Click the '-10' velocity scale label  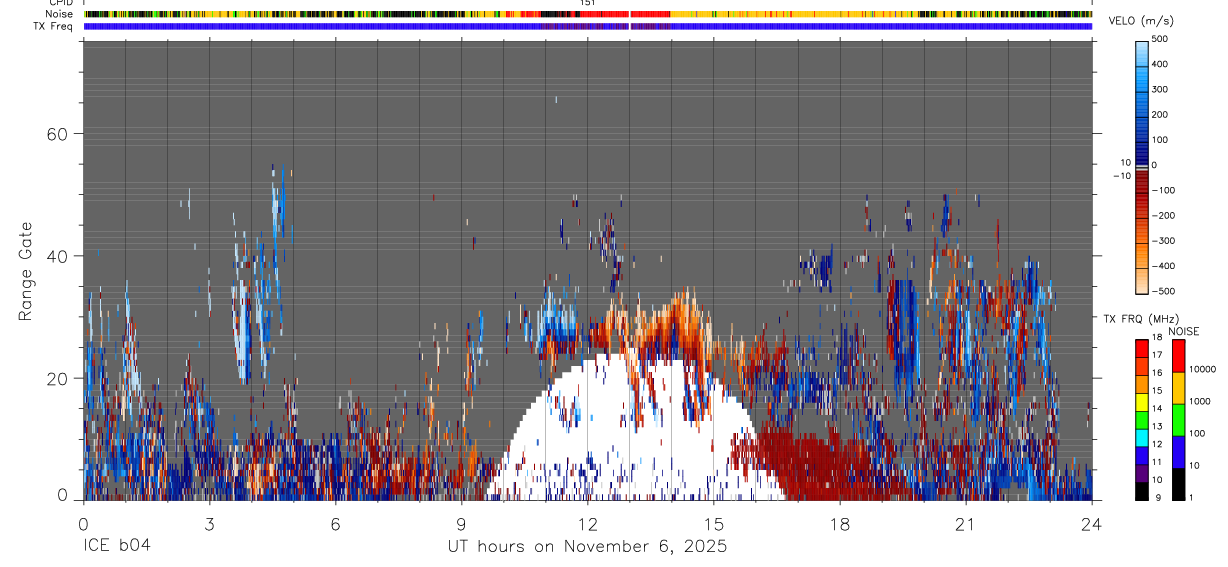click(1122, 175)
